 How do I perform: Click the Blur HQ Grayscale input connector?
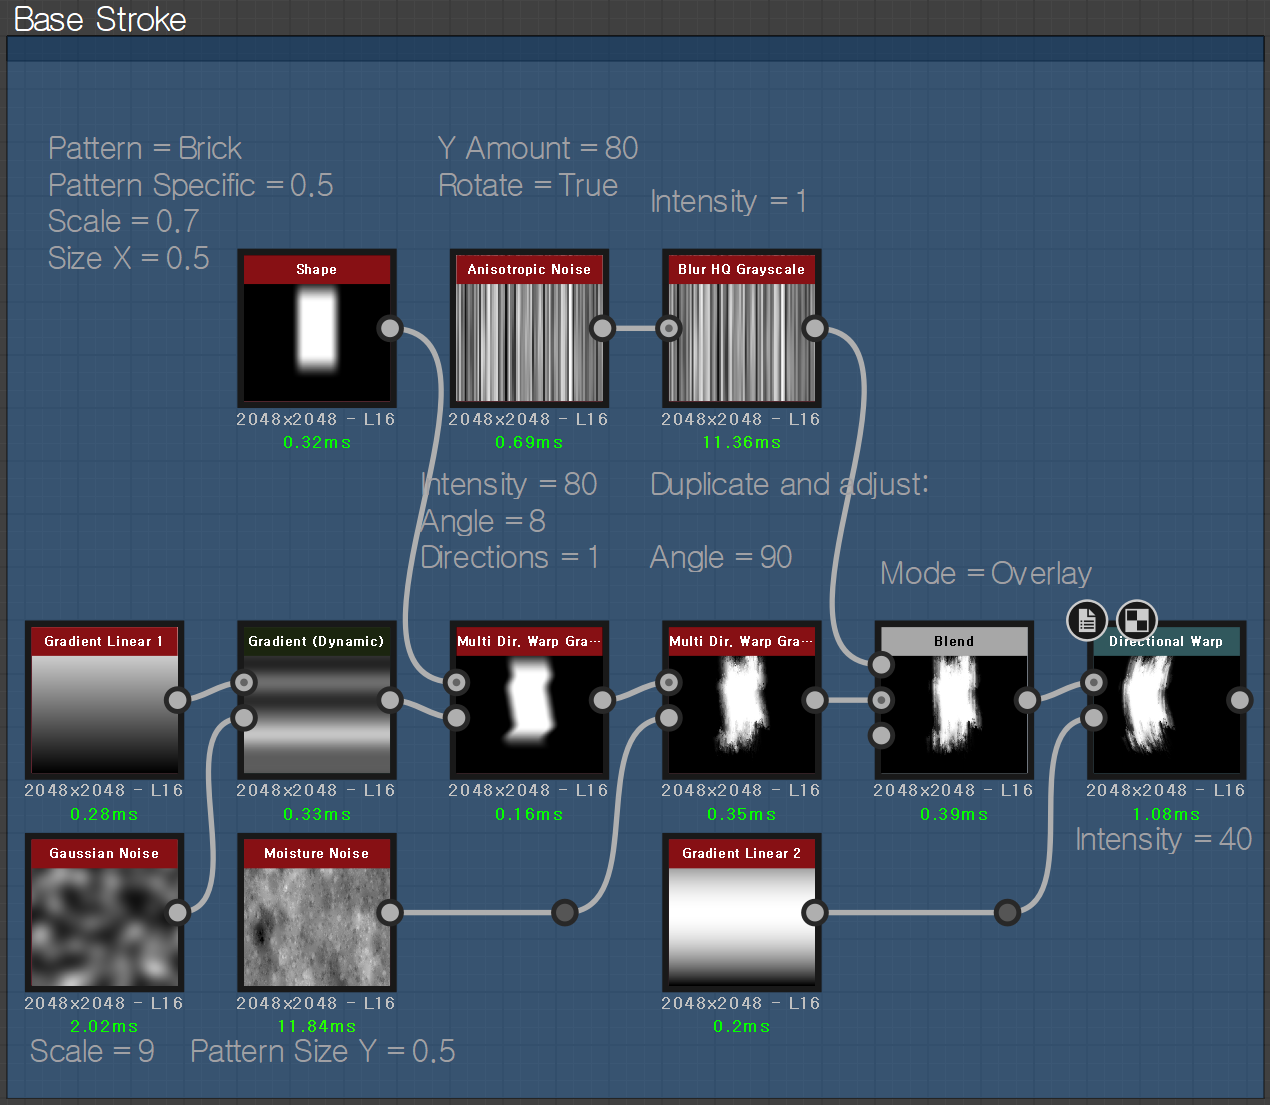(x=669, y=328)
